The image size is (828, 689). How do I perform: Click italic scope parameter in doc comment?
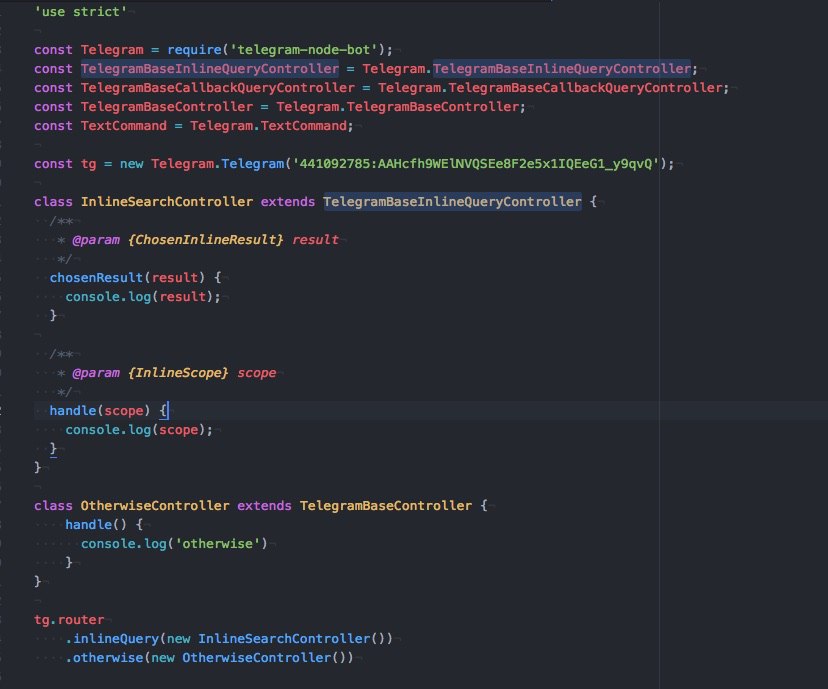257,373
